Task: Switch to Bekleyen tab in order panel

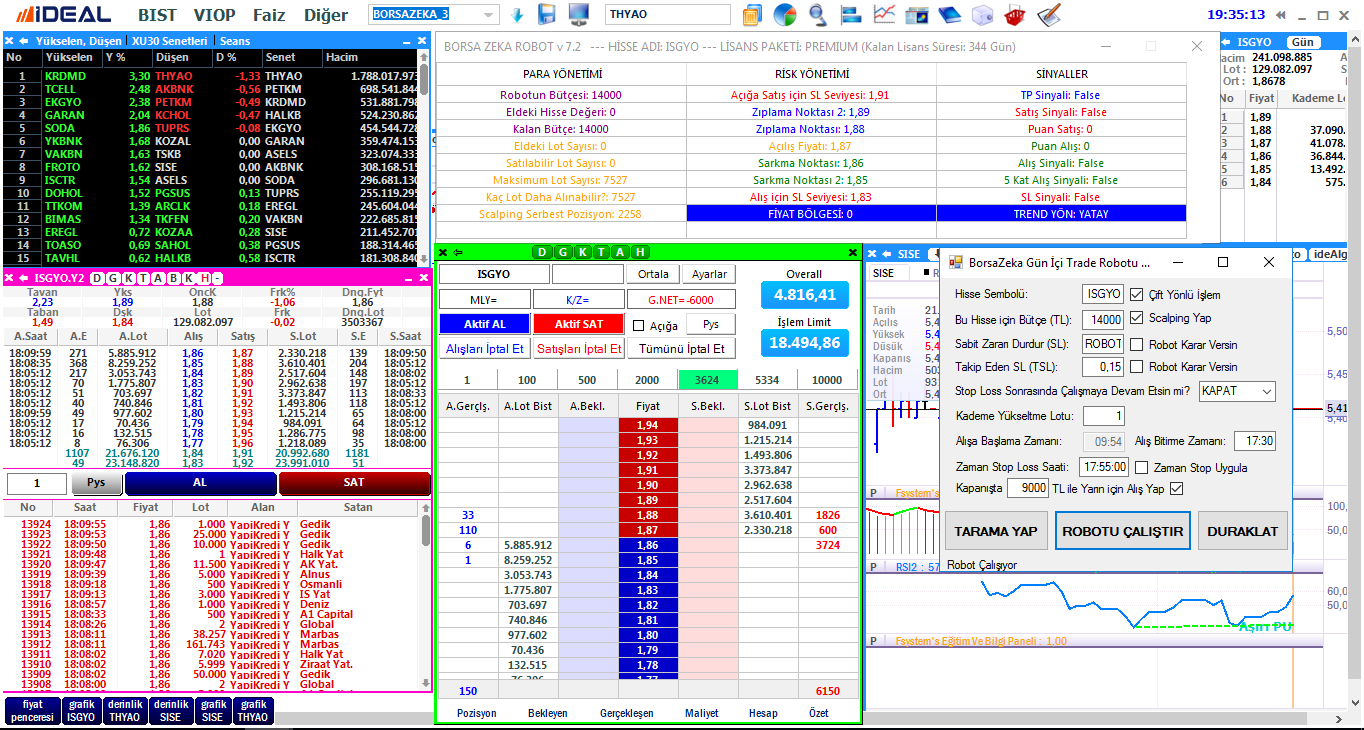Action: click(x=547, y=713)
